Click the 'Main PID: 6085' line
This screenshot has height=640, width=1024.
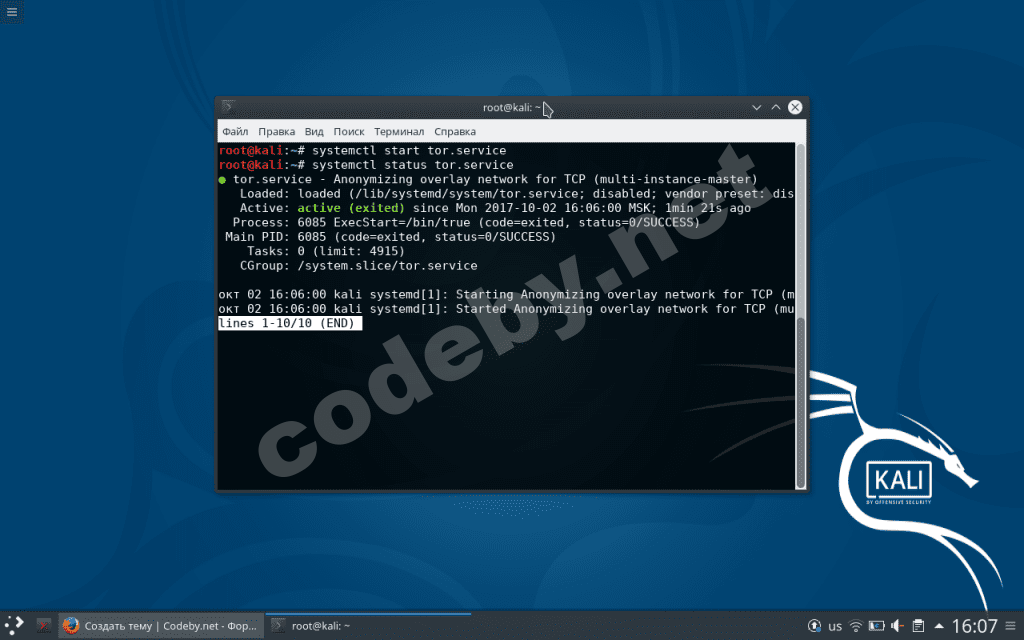tap(391, 237)
